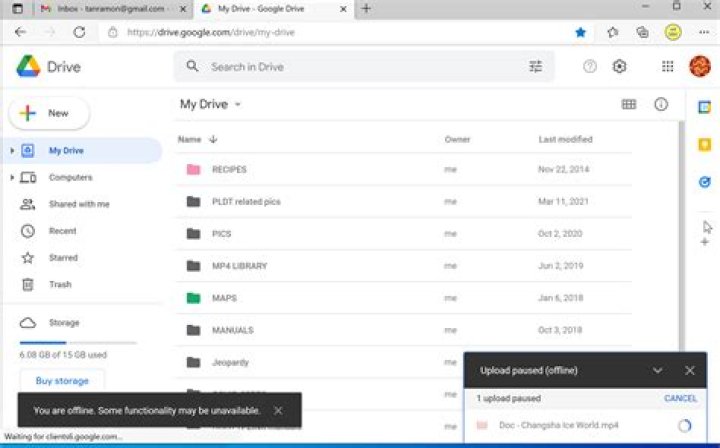Open the Google account avatar

click(x=700, y=67)
